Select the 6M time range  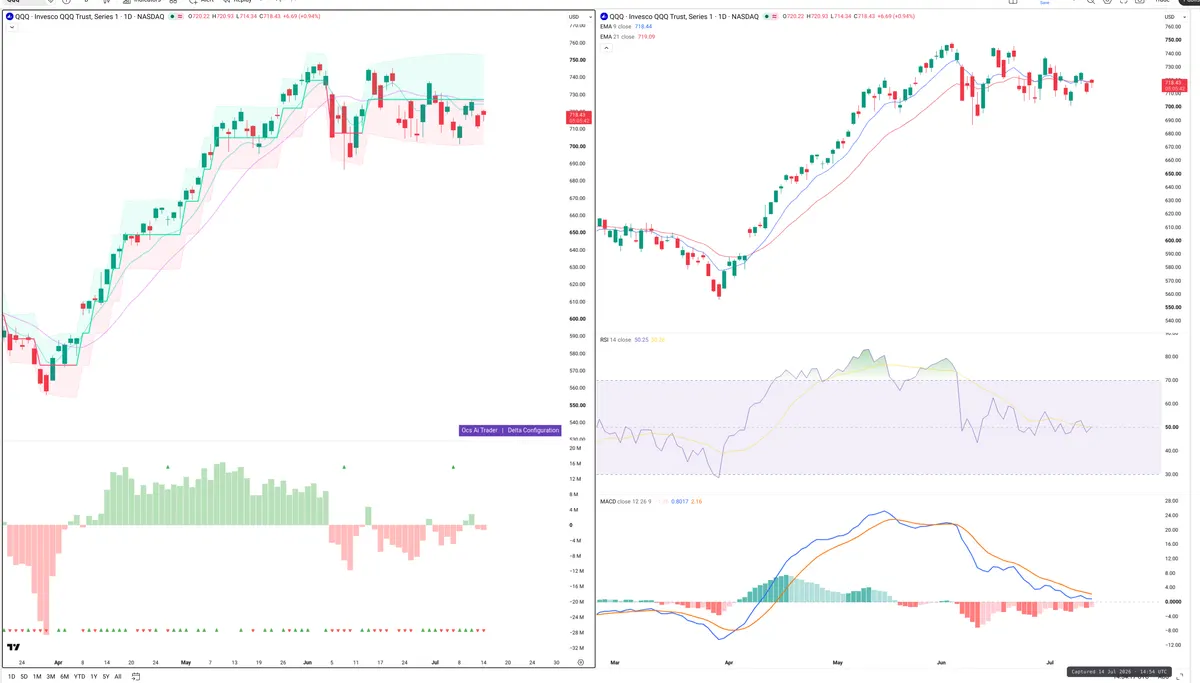[64, 676]
